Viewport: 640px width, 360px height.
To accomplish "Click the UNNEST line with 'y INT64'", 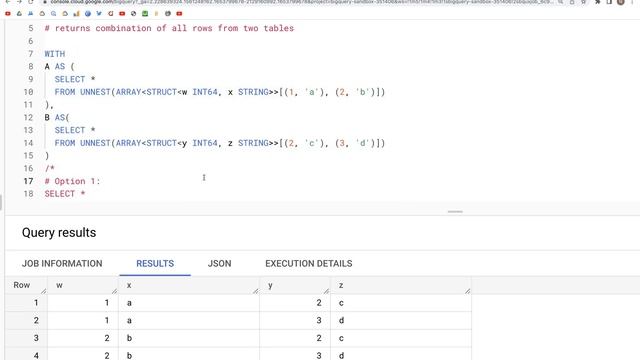I will (220, 143).
